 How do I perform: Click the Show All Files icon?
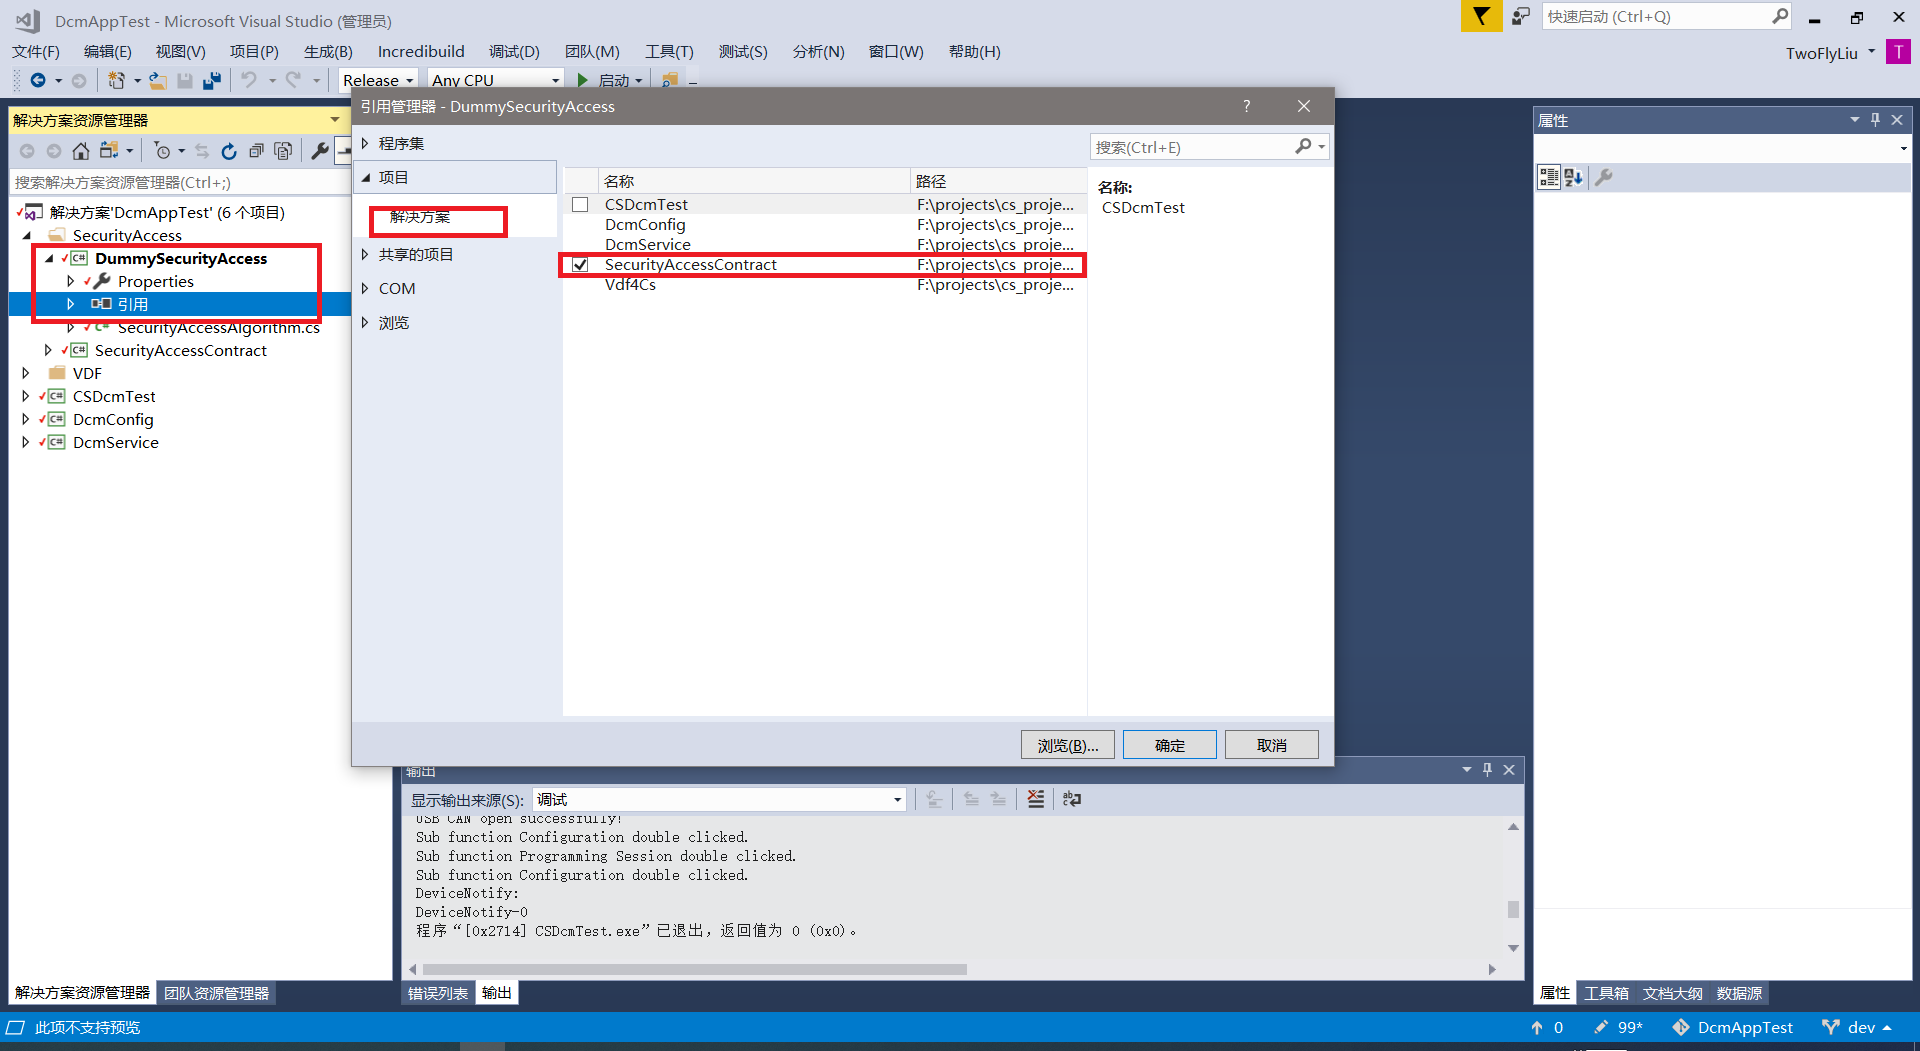click(283, 151)
